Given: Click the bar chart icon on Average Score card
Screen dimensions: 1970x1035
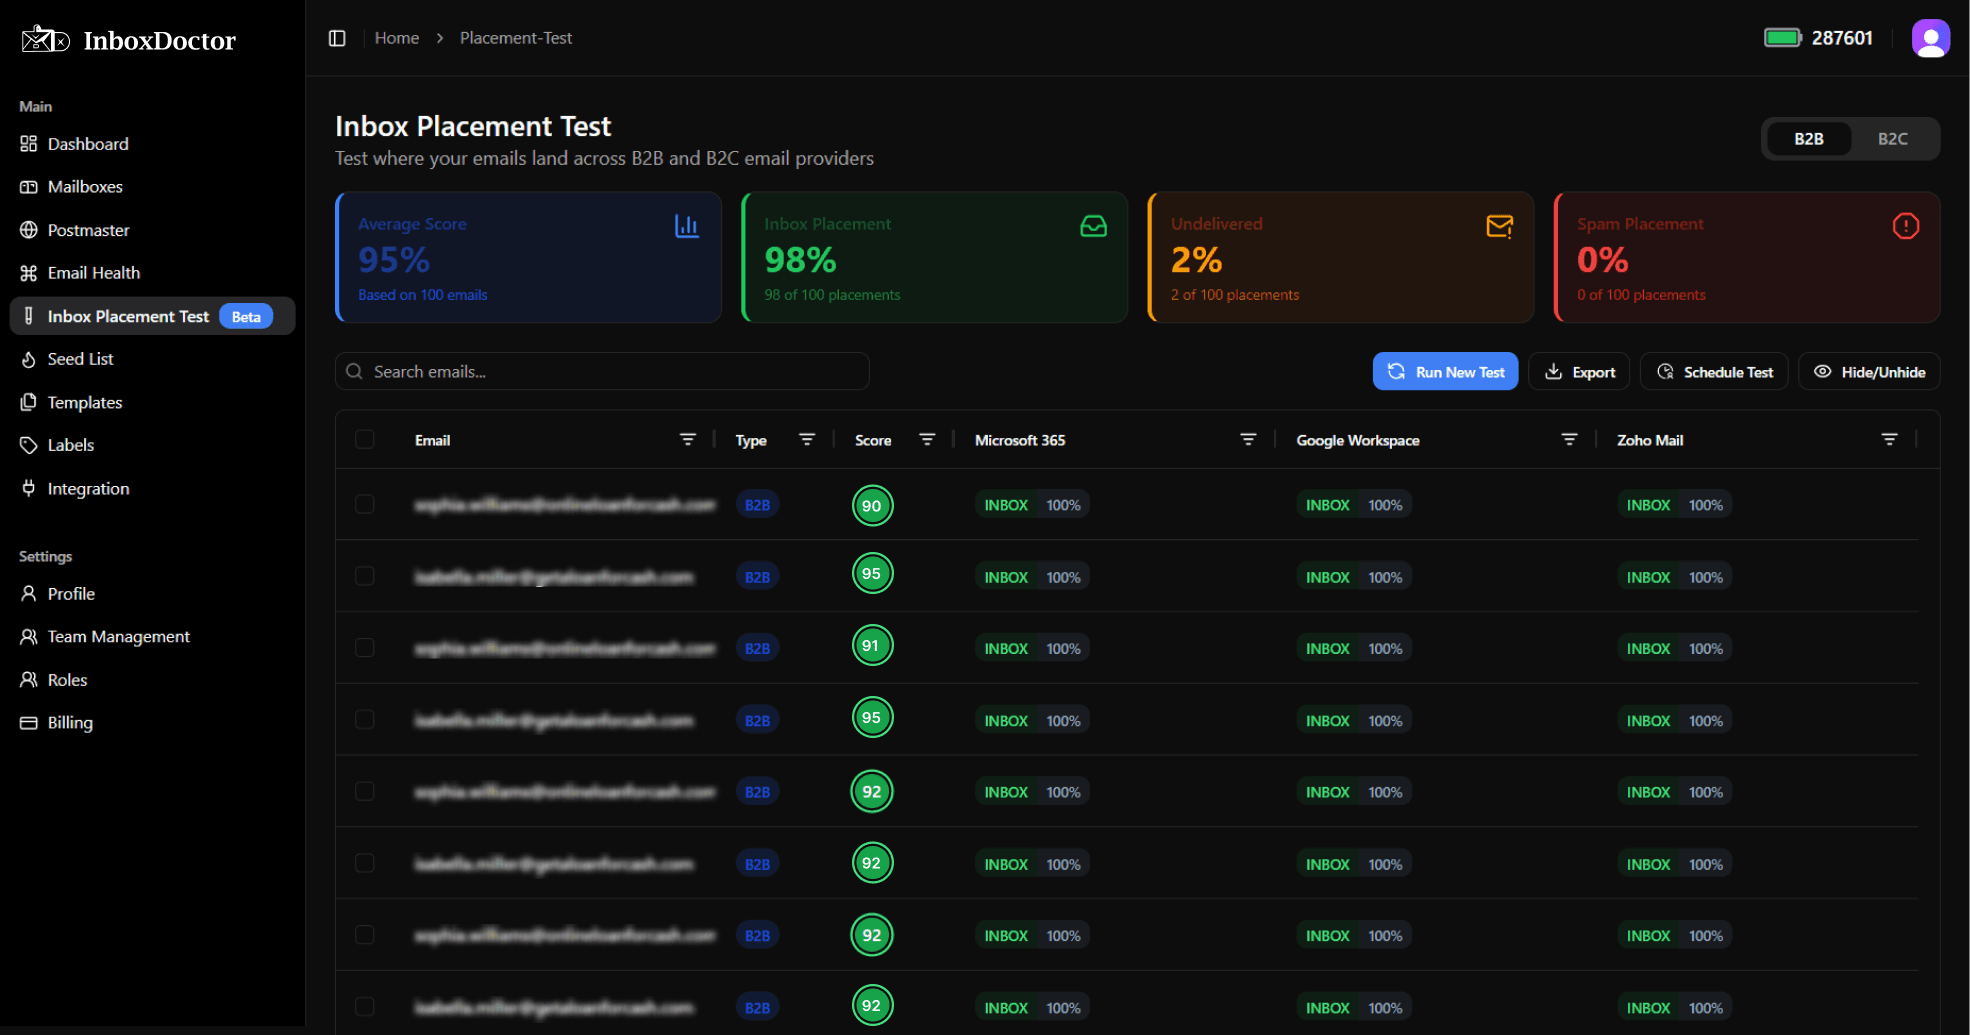Looking at the screenshot, I should (687, 226).
